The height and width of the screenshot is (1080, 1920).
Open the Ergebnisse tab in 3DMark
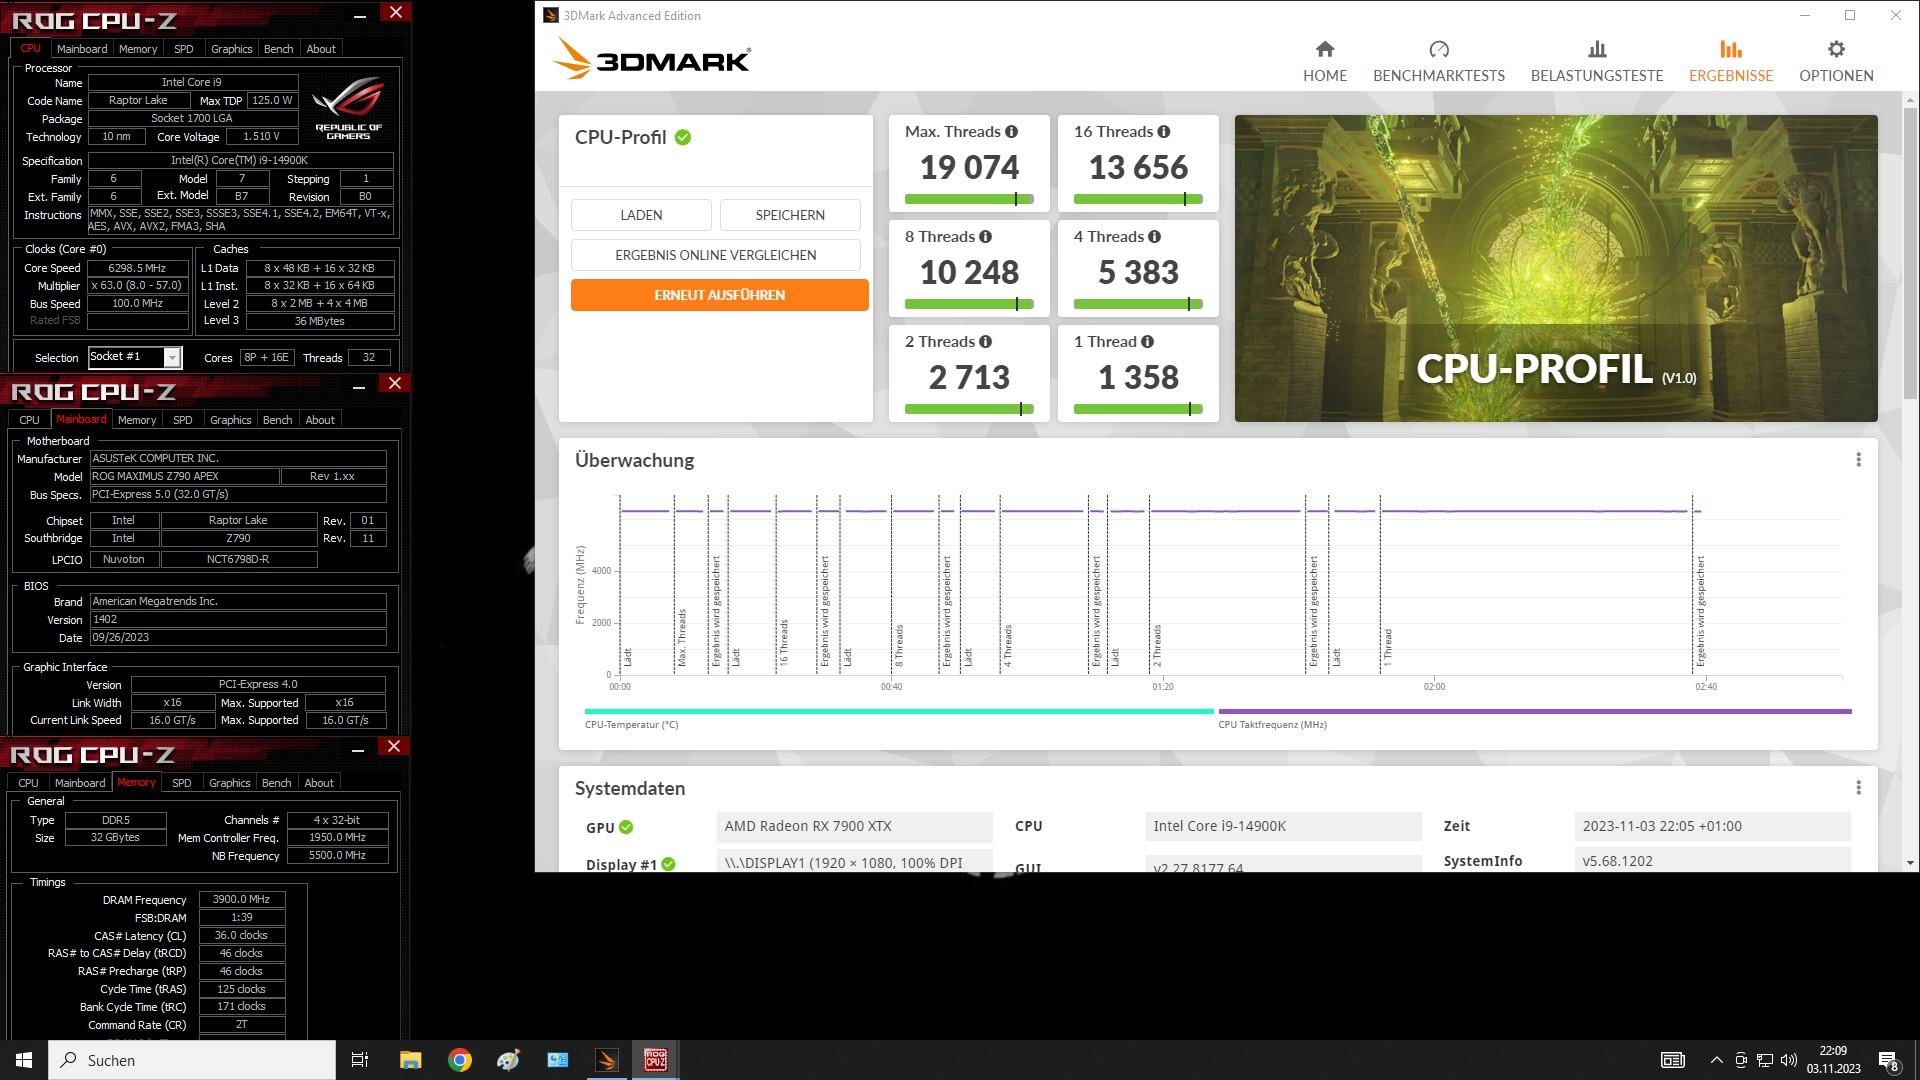point(1730,60)
